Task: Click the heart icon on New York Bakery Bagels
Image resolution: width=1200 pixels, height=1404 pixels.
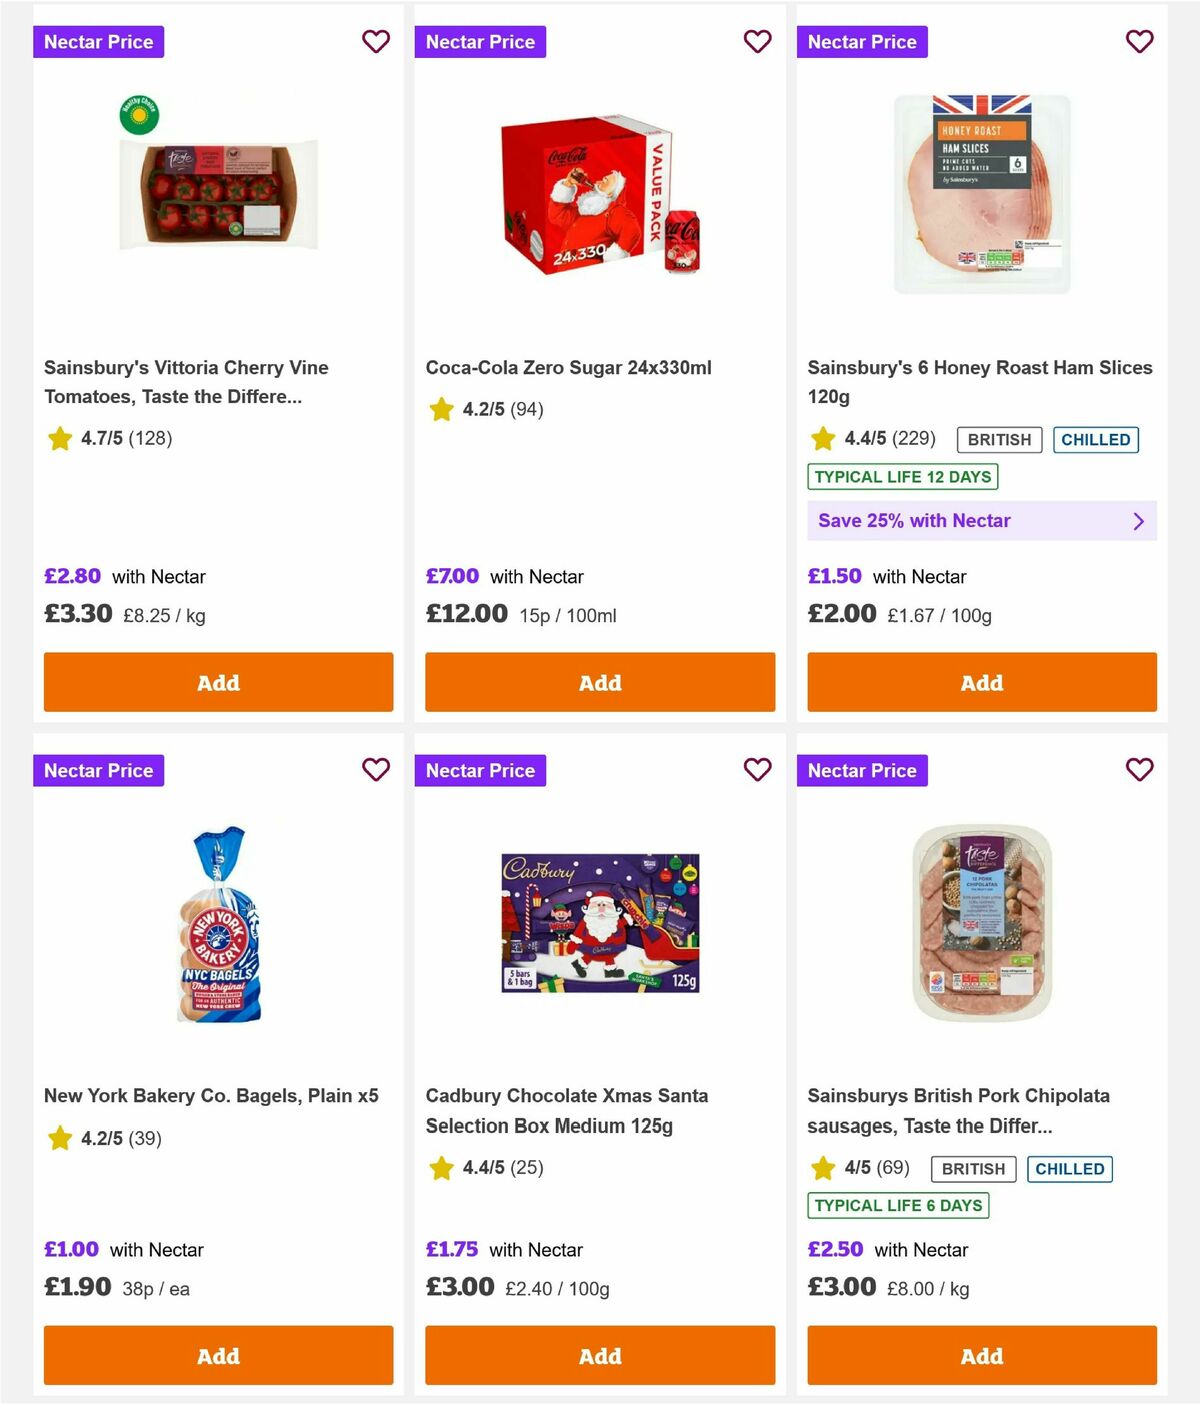Action: [x=376, y=770]
